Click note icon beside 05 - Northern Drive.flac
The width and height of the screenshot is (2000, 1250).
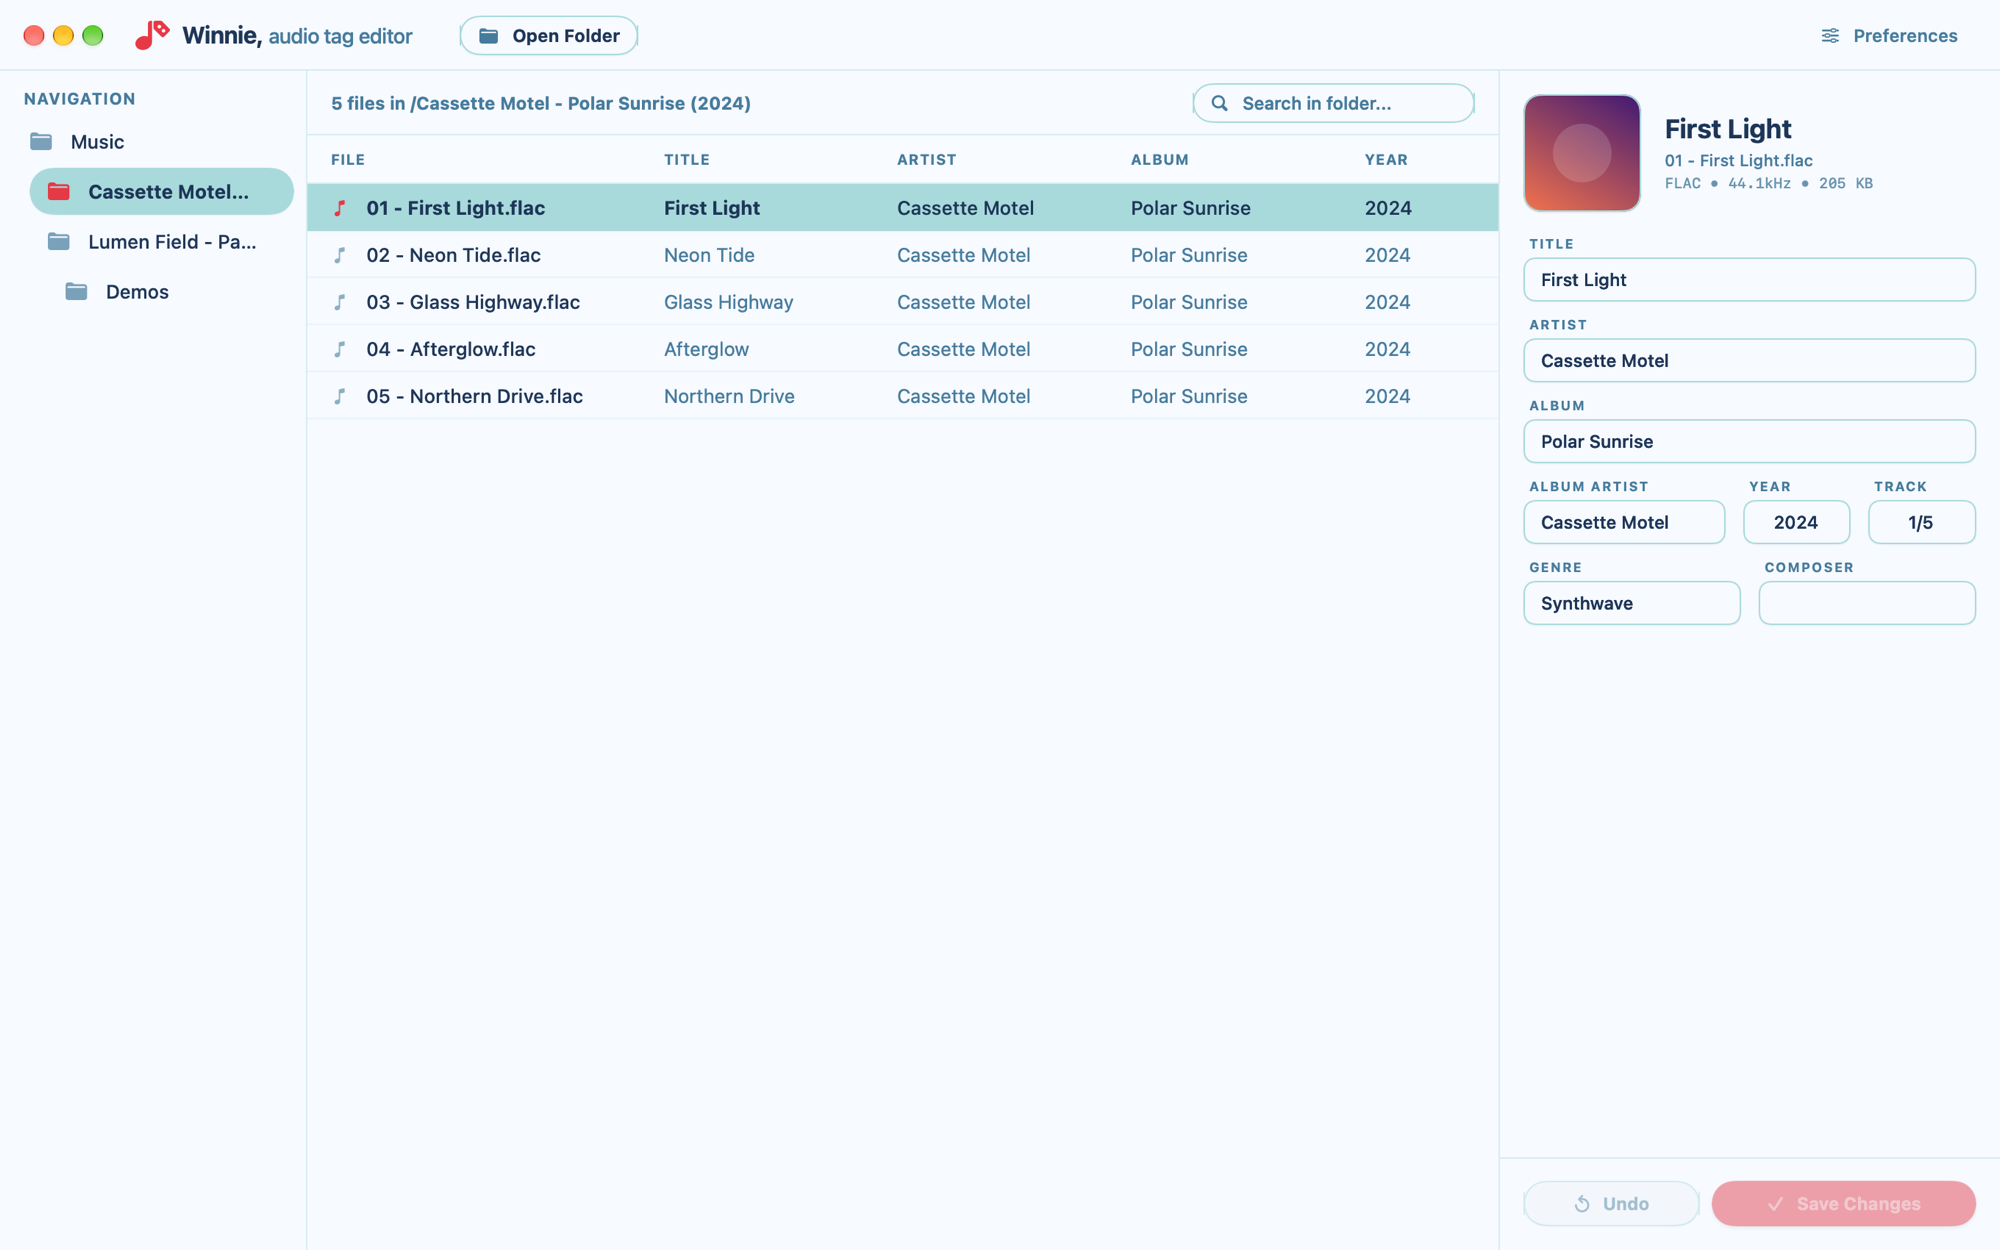coord(340,396)
